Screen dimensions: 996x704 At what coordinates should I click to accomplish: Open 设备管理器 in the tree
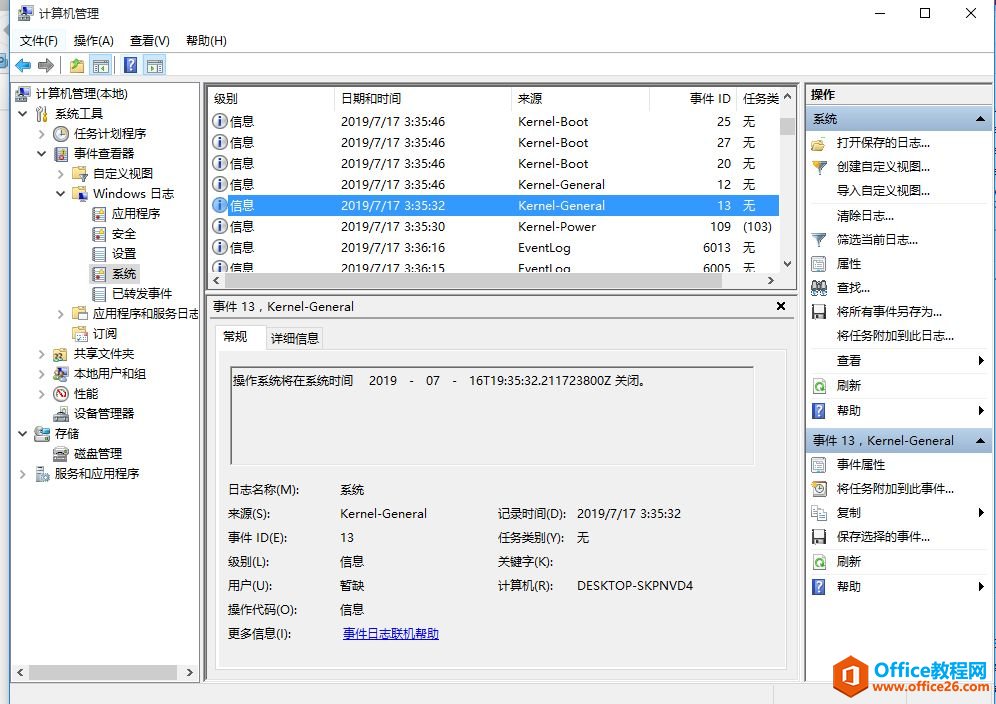tap(103, 413)
